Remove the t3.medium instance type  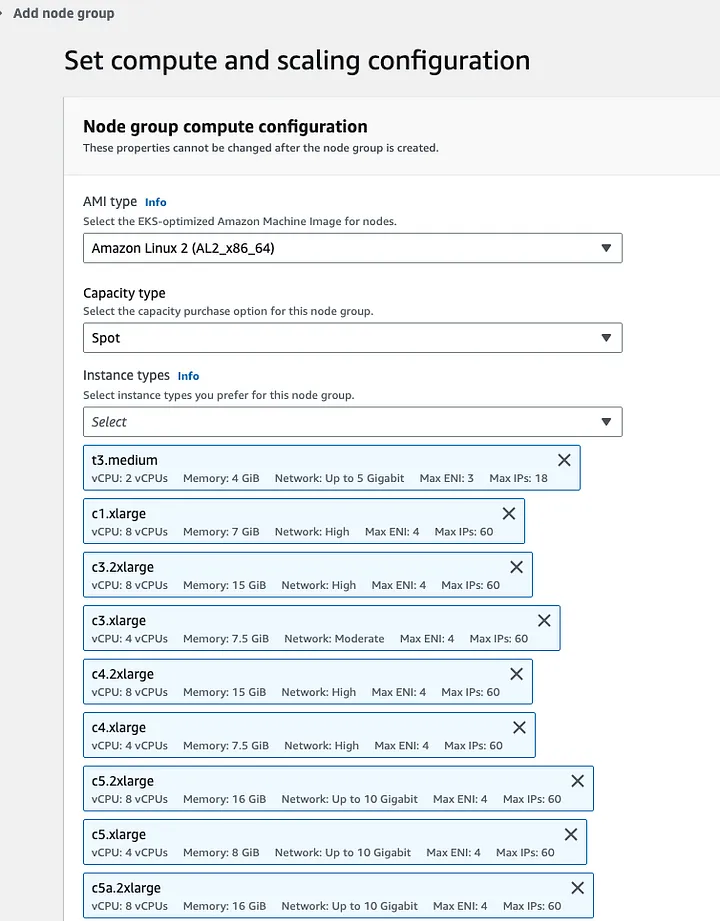[x=564, y=460]
